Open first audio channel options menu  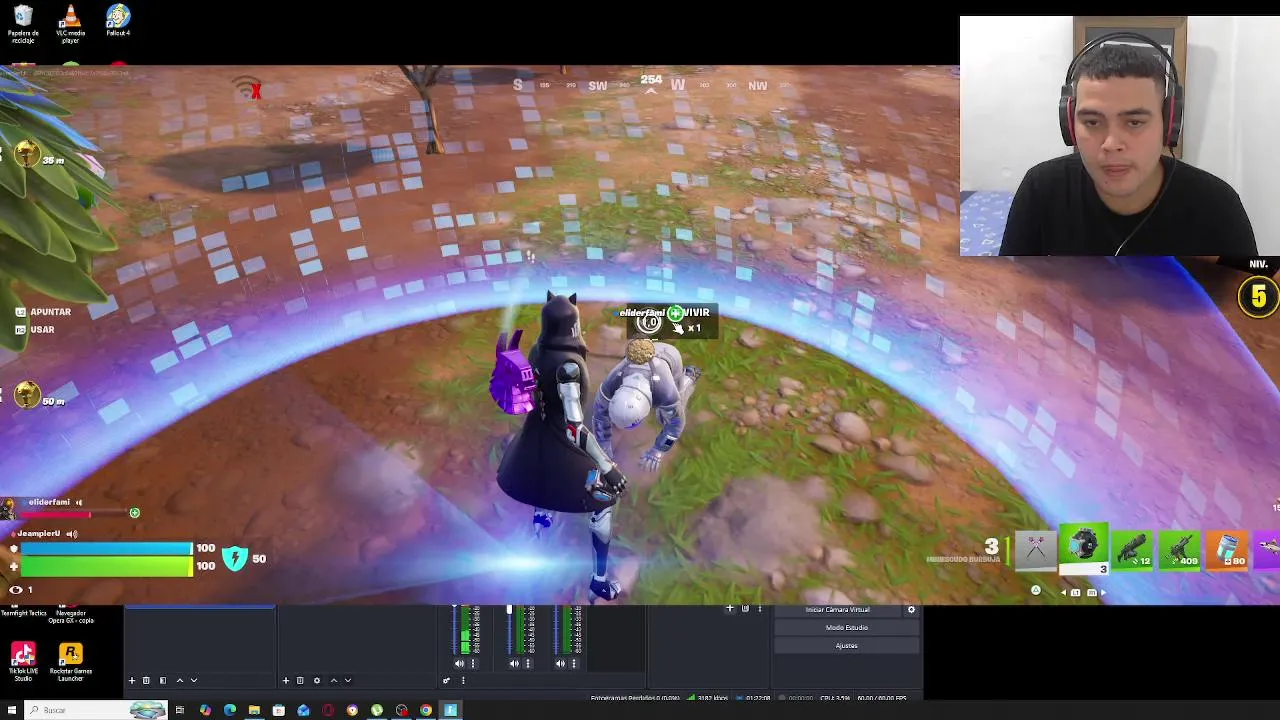(473, 663)
